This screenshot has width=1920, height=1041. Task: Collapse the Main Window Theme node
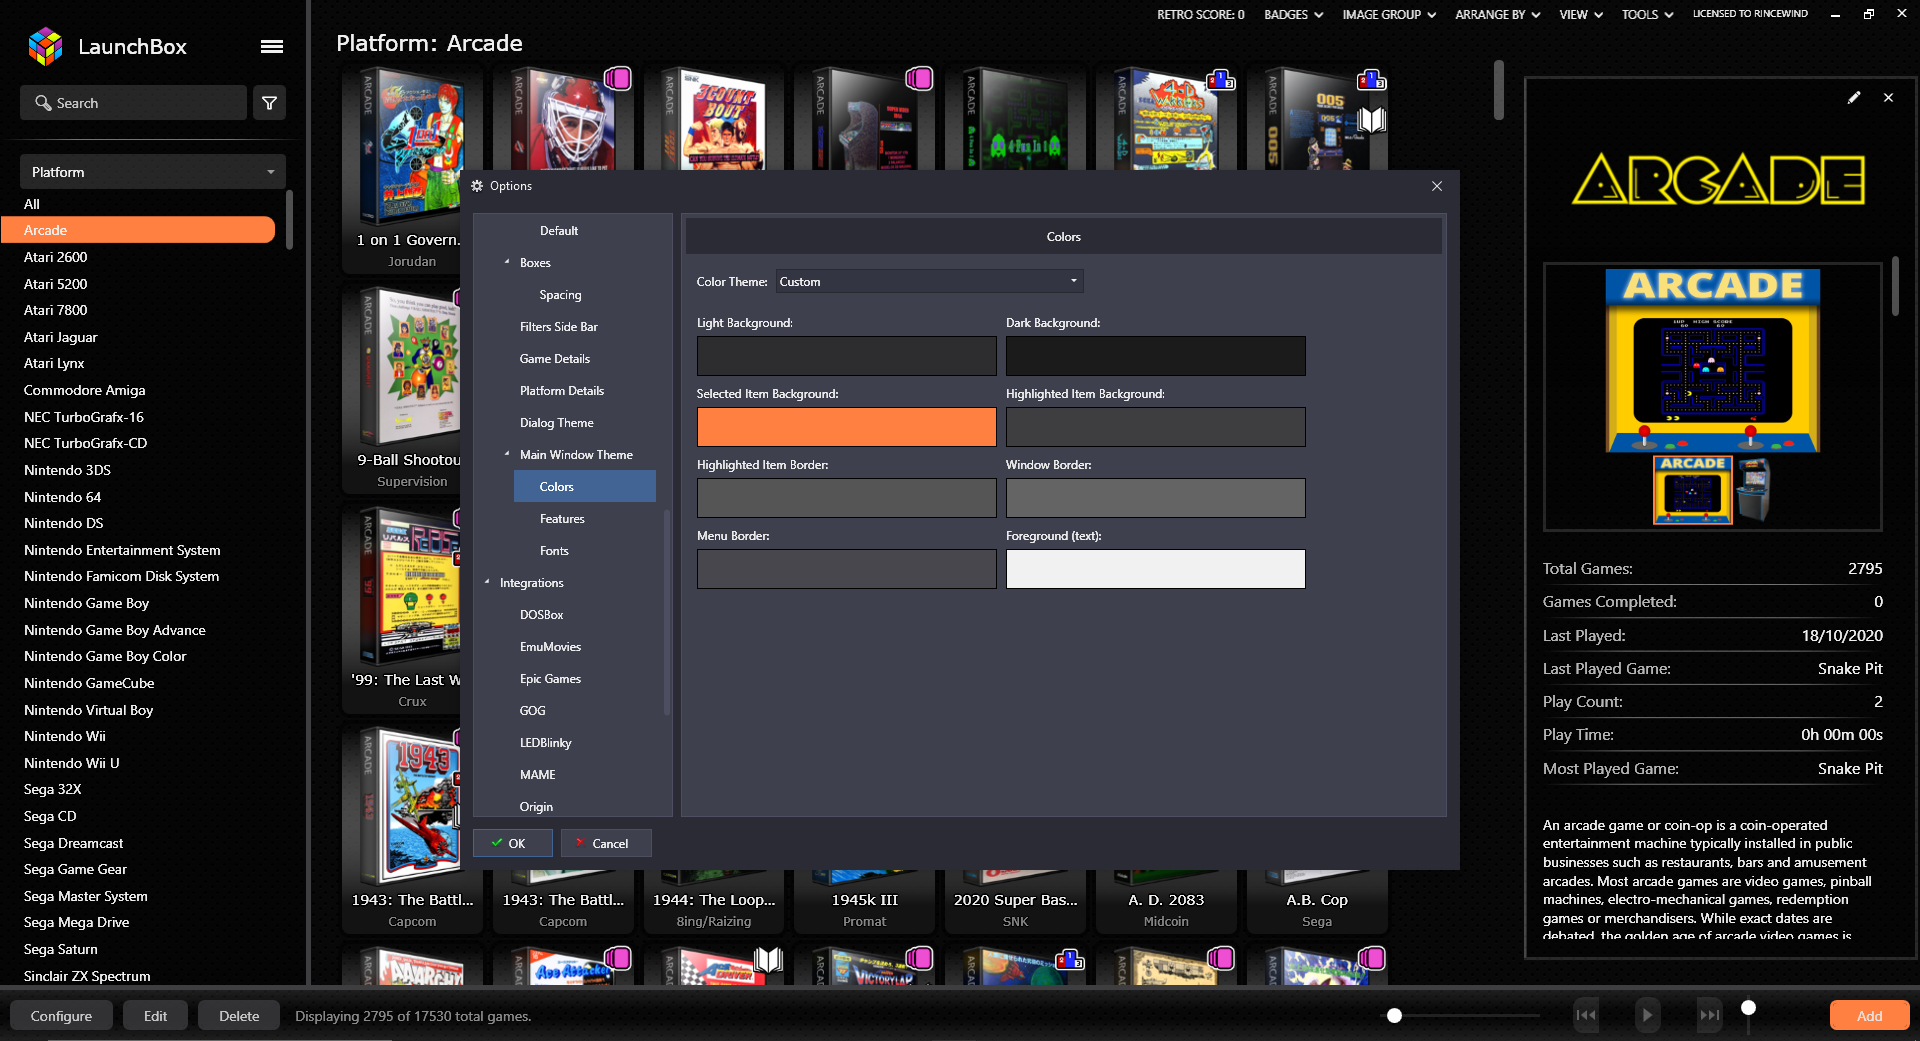tap(507, 454)
